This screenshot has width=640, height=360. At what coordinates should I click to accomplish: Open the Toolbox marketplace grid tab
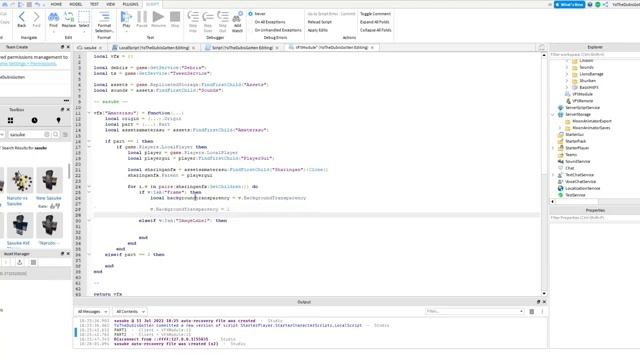point(10,120)
